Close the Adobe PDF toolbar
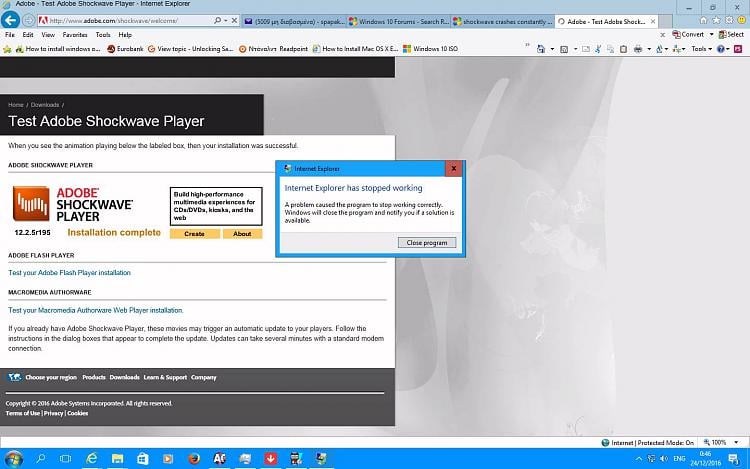The width and height of the screenshot is (750, 469). pos(662,35)
